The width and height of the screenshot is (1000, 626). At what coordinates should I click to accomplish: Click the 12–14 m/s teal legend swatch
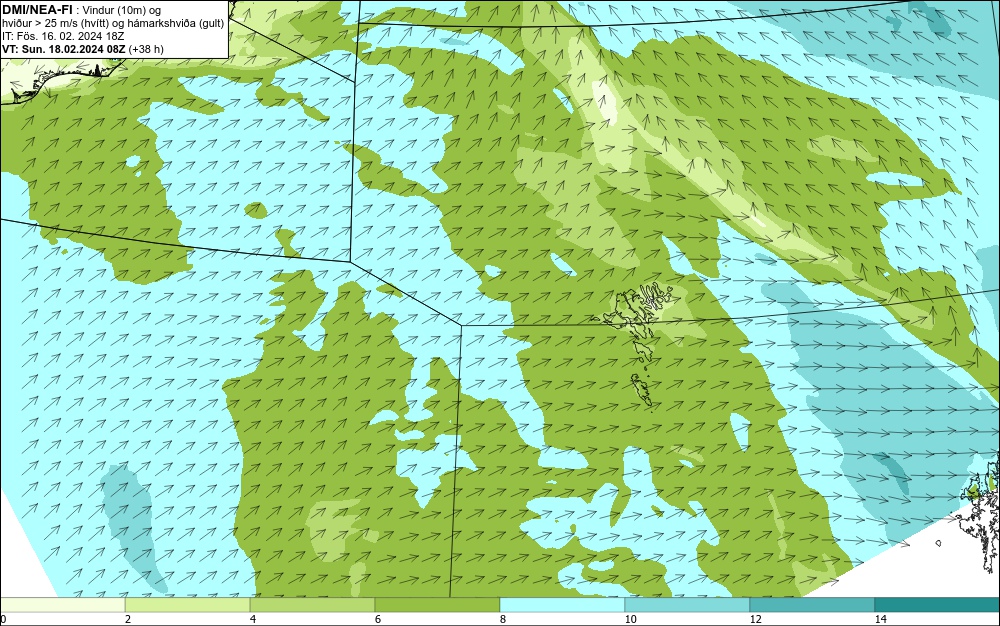click(x=812, y=605)
